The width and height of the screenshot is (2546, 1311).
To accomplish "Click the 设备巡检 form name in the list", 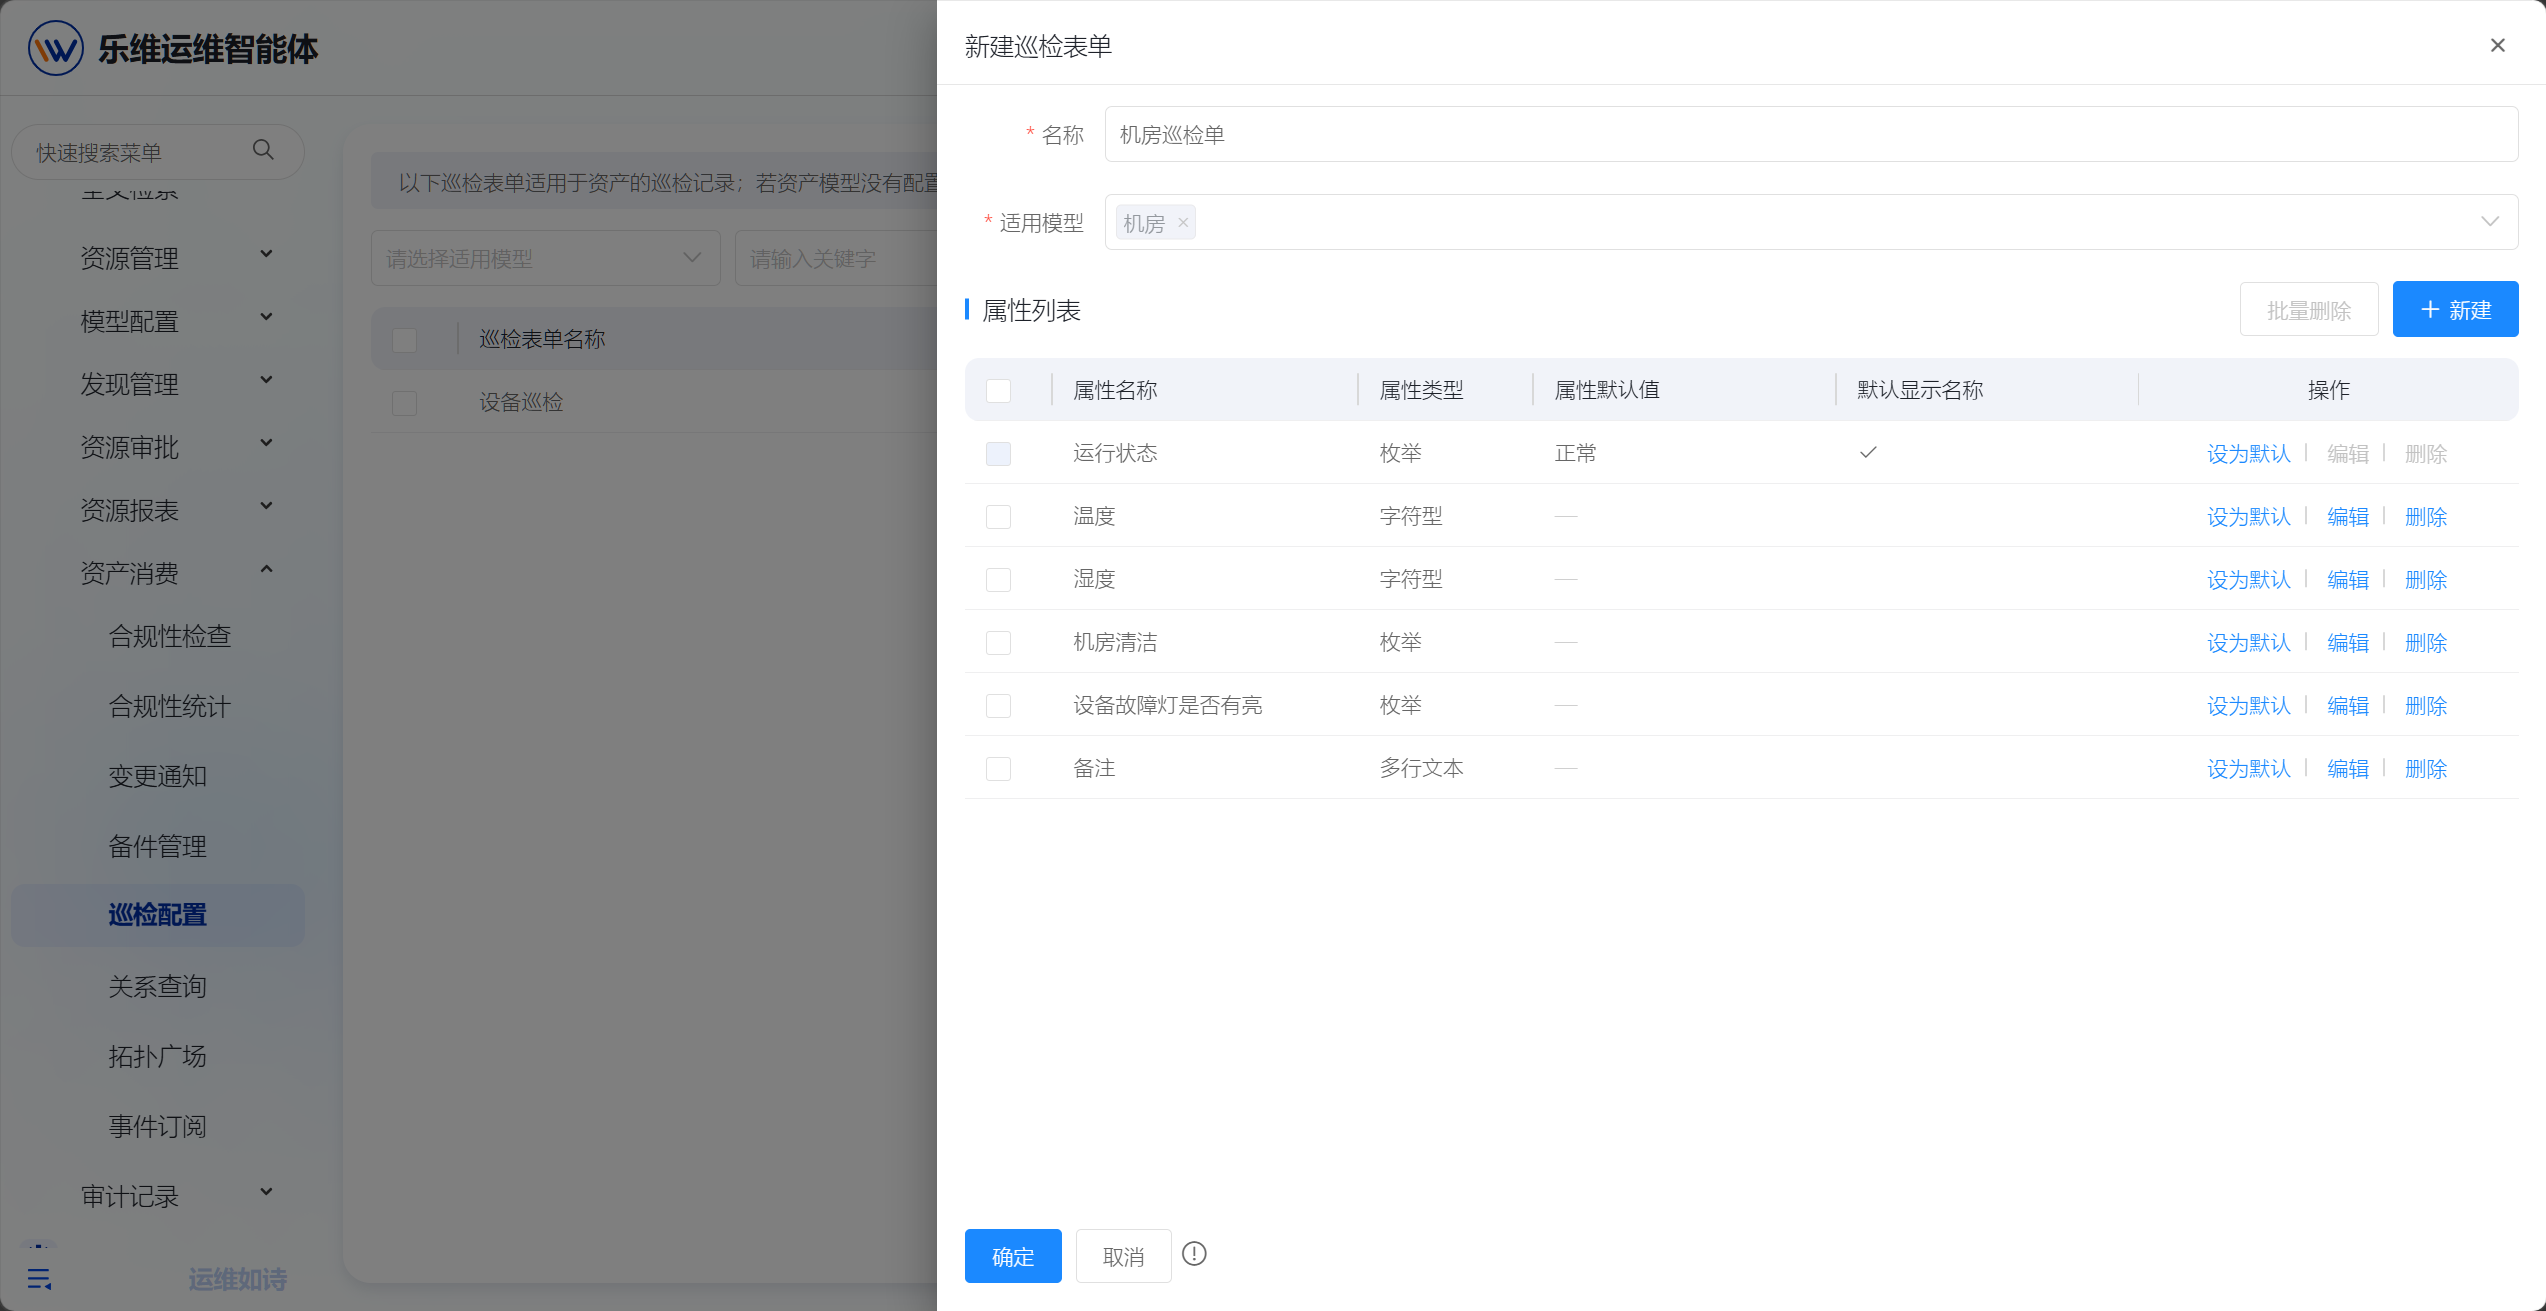I will coord(521,402).
